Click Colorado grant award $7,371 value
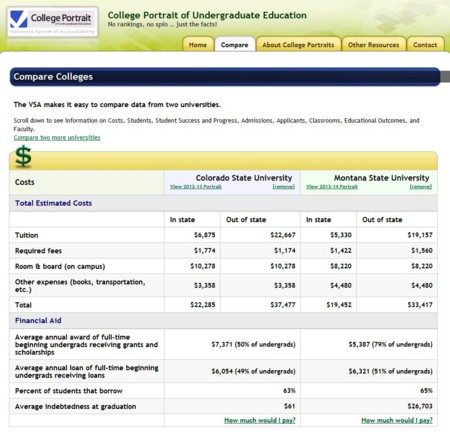450x432 pixels. [x=253, y=344]
